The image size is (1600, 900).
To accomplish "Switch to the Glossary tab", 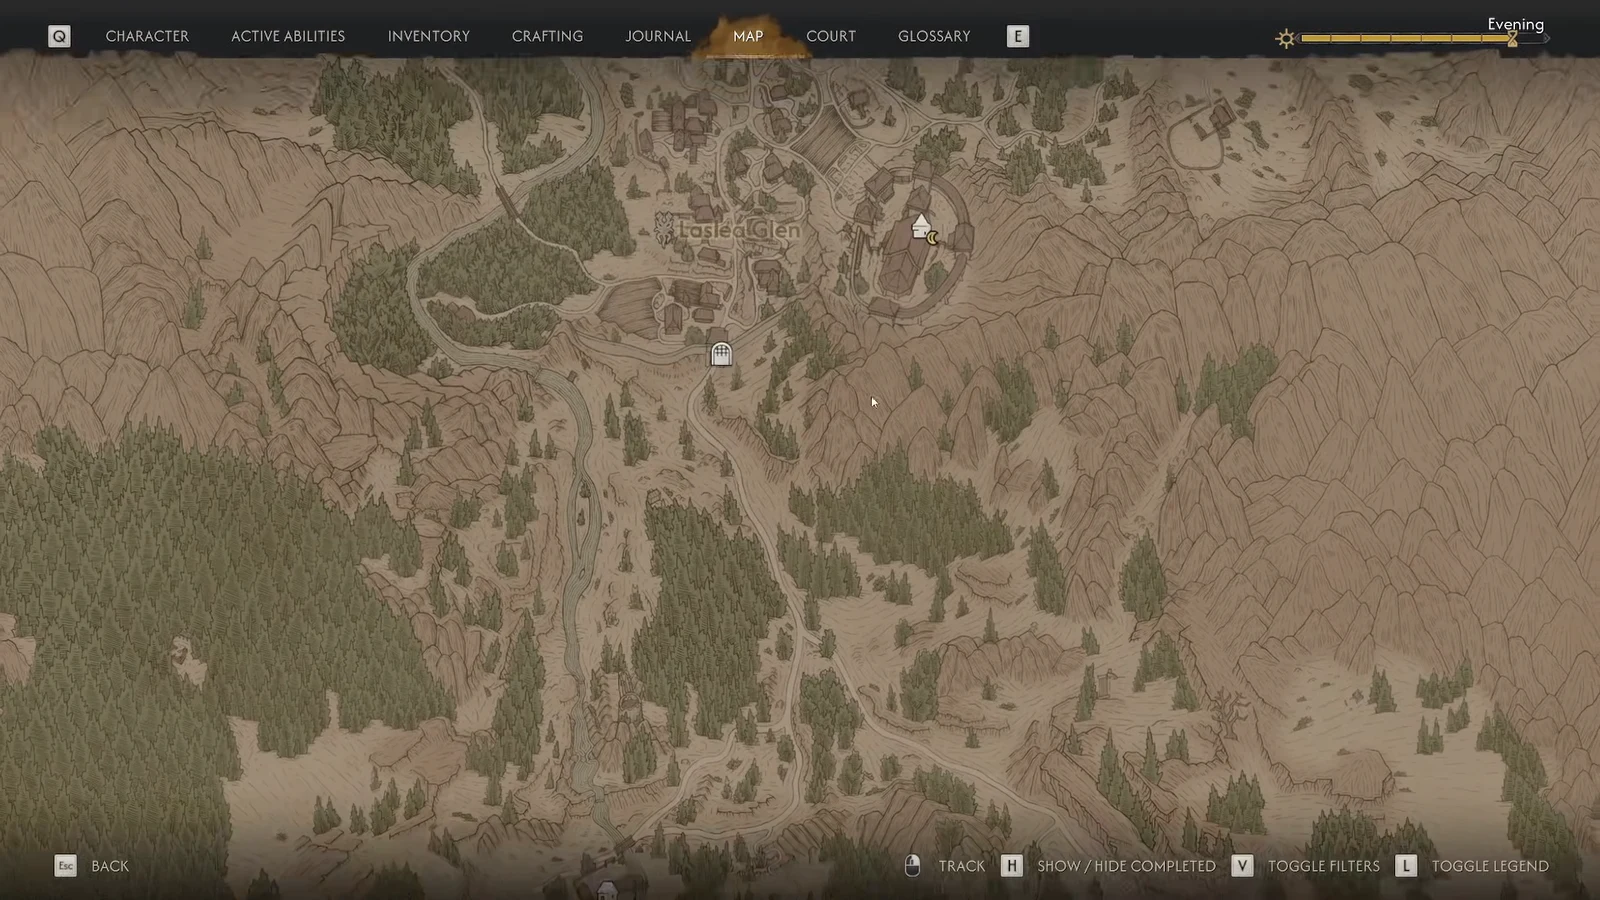I will coord(934,36).
